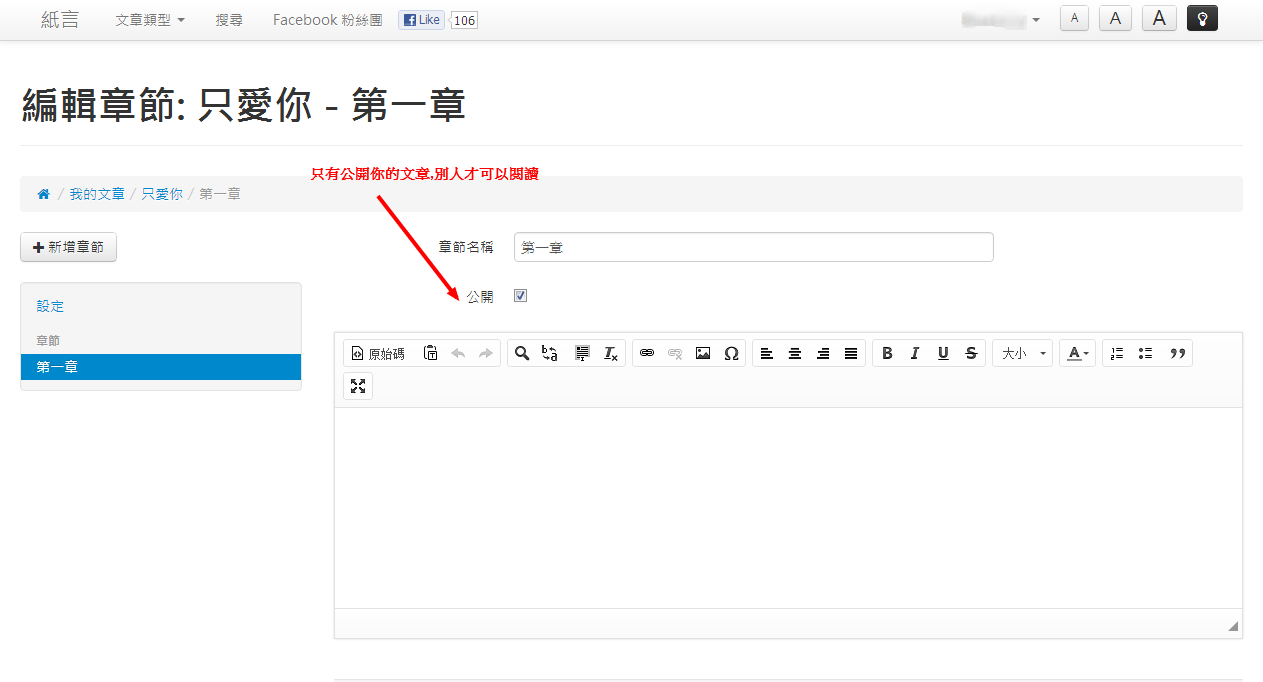Click the remove format icon

point(611,353)
